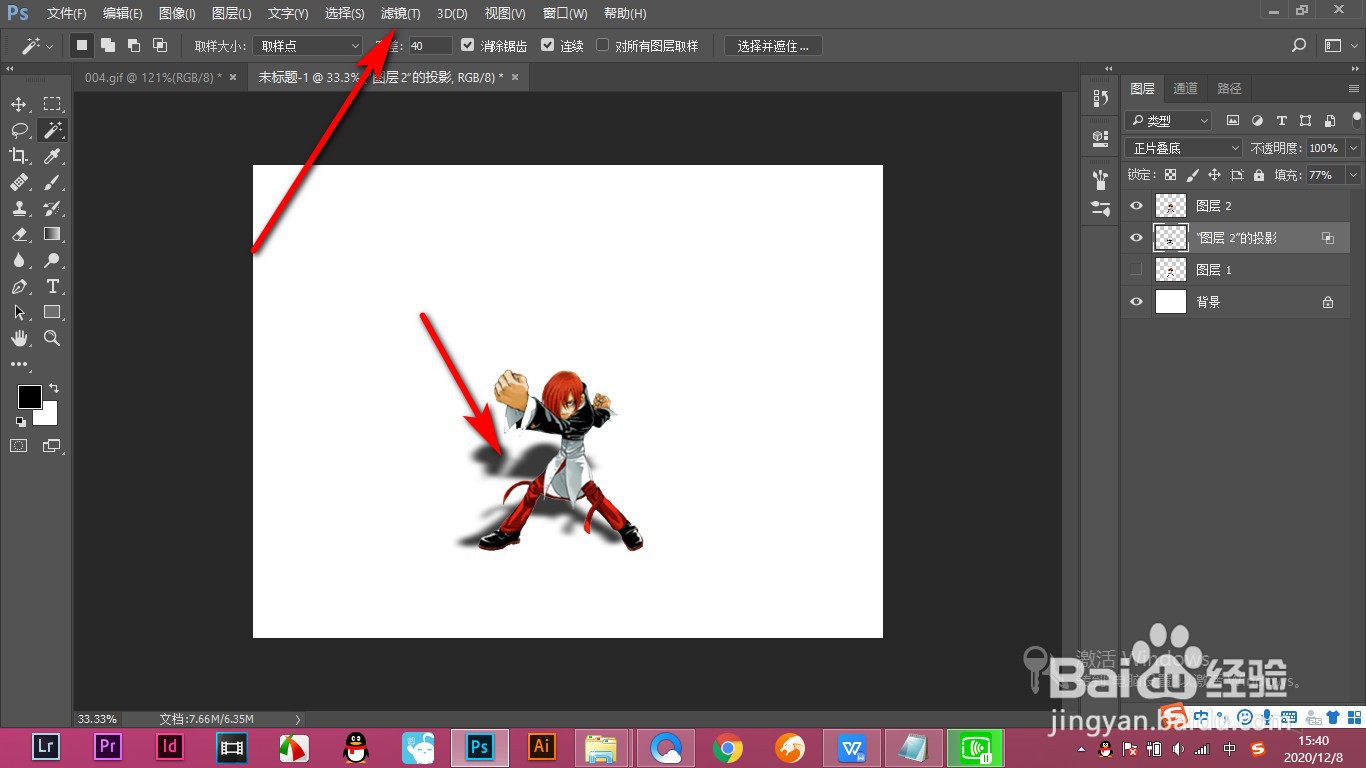Choose New Selection mode in options bar
Image resolution: width=1366 pixels, height=768 pixels.
coord(83,45)
